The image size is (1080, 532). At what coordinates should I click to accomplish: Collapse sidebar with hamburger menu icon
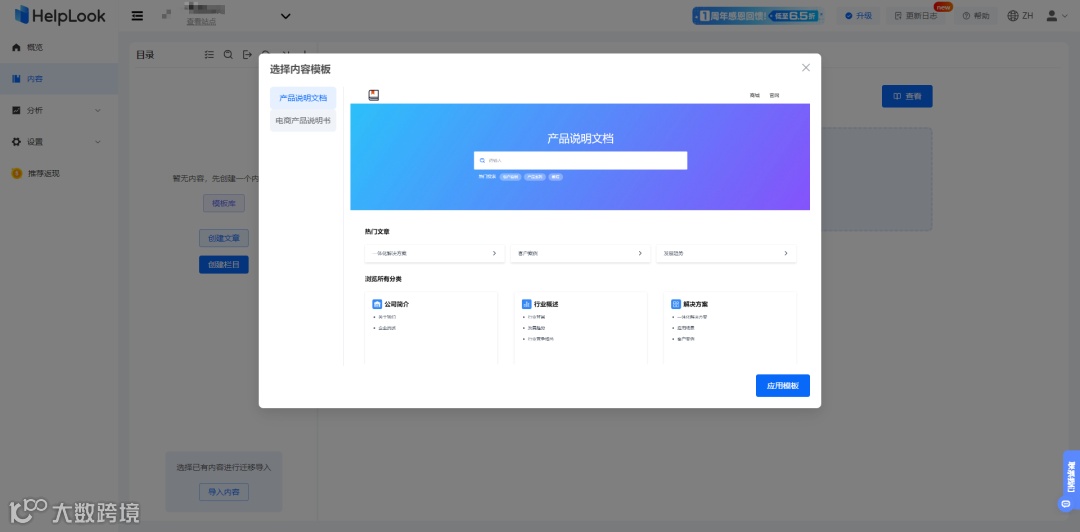pyautogui.click(x=137, y=16)
